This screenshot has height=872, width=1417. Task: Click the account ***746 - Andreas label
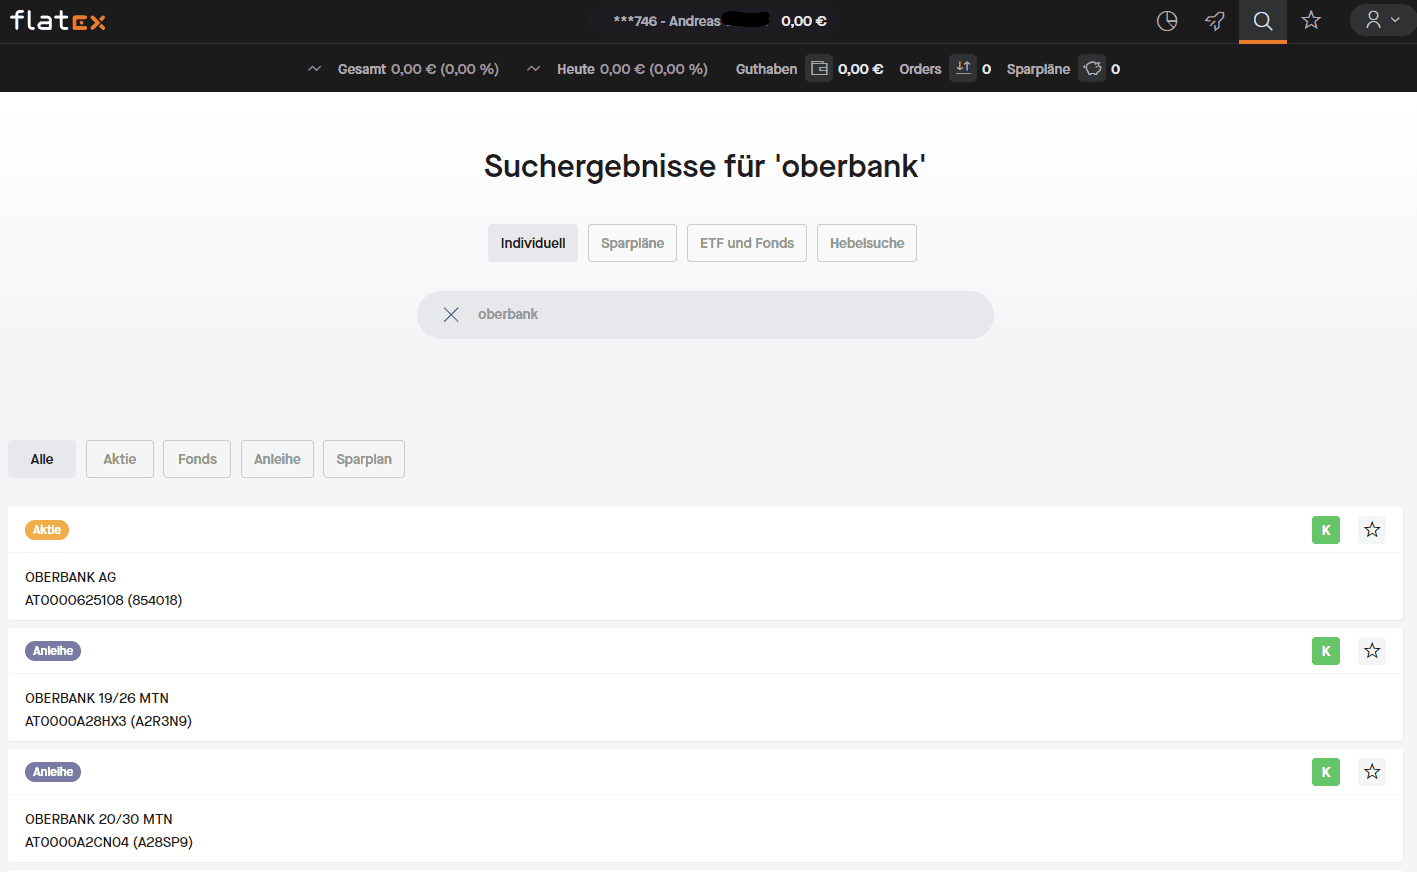pyautogui.click(x=667, y=21)
